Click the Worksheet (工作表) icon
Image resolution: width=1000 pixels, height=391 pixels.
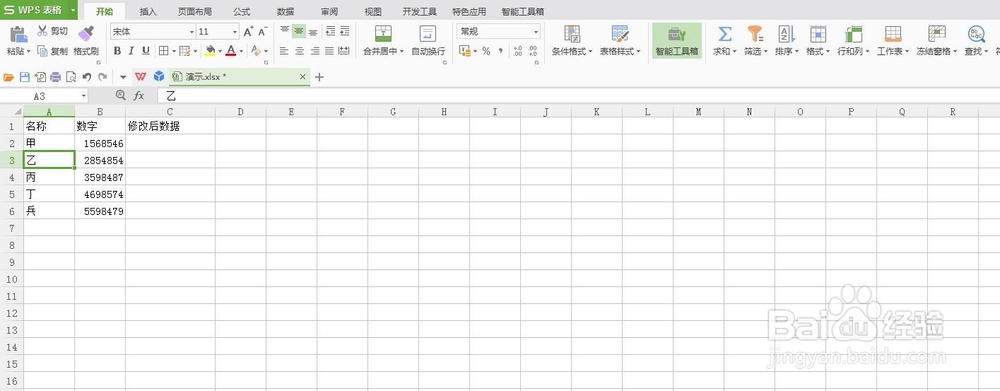point(893,34)
